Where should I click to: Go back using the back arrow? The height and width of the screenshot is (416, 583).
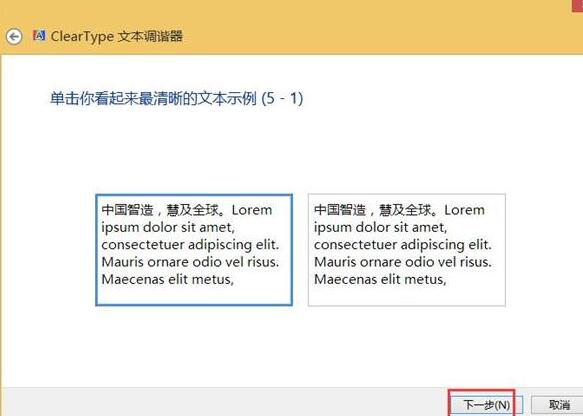pyautogui.click(x=14, y=36)
